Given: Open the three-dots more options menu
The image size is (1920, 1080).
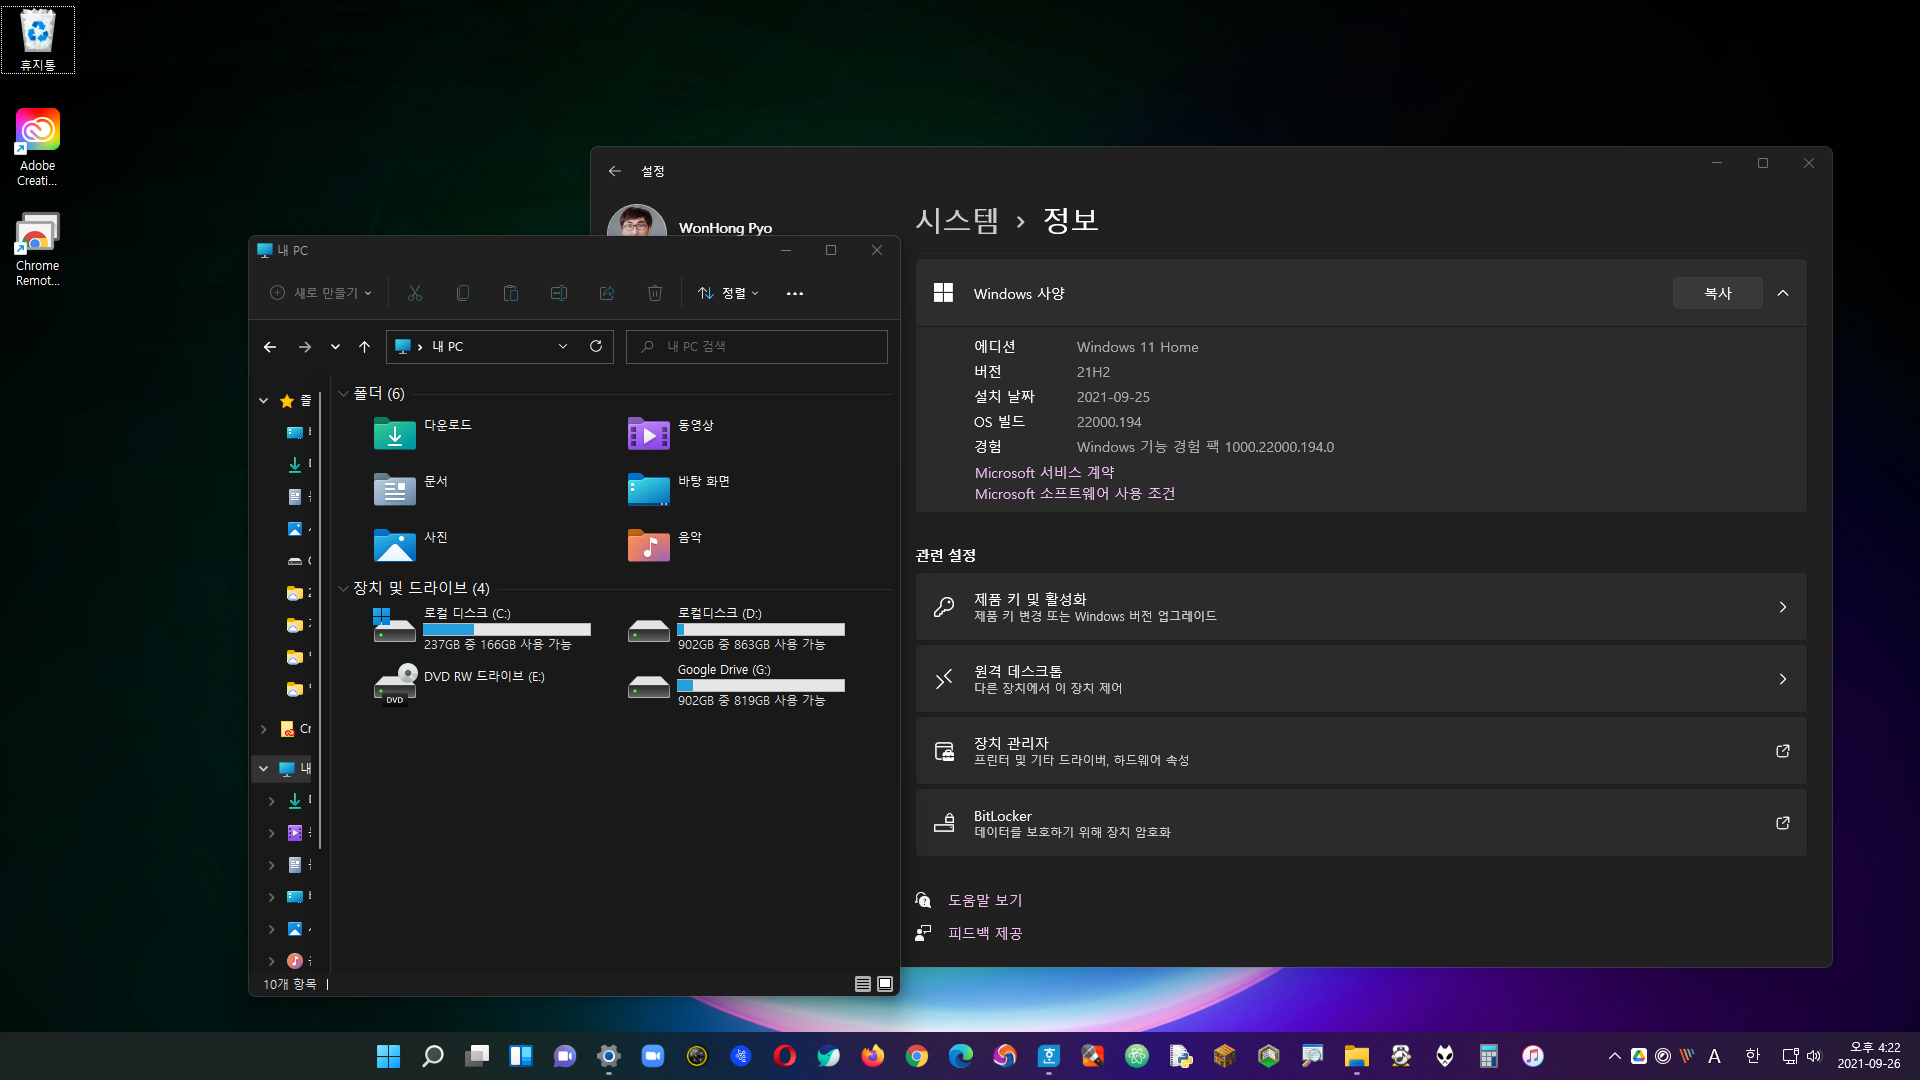Looking at the screenshot, I should tap(795, 293).
